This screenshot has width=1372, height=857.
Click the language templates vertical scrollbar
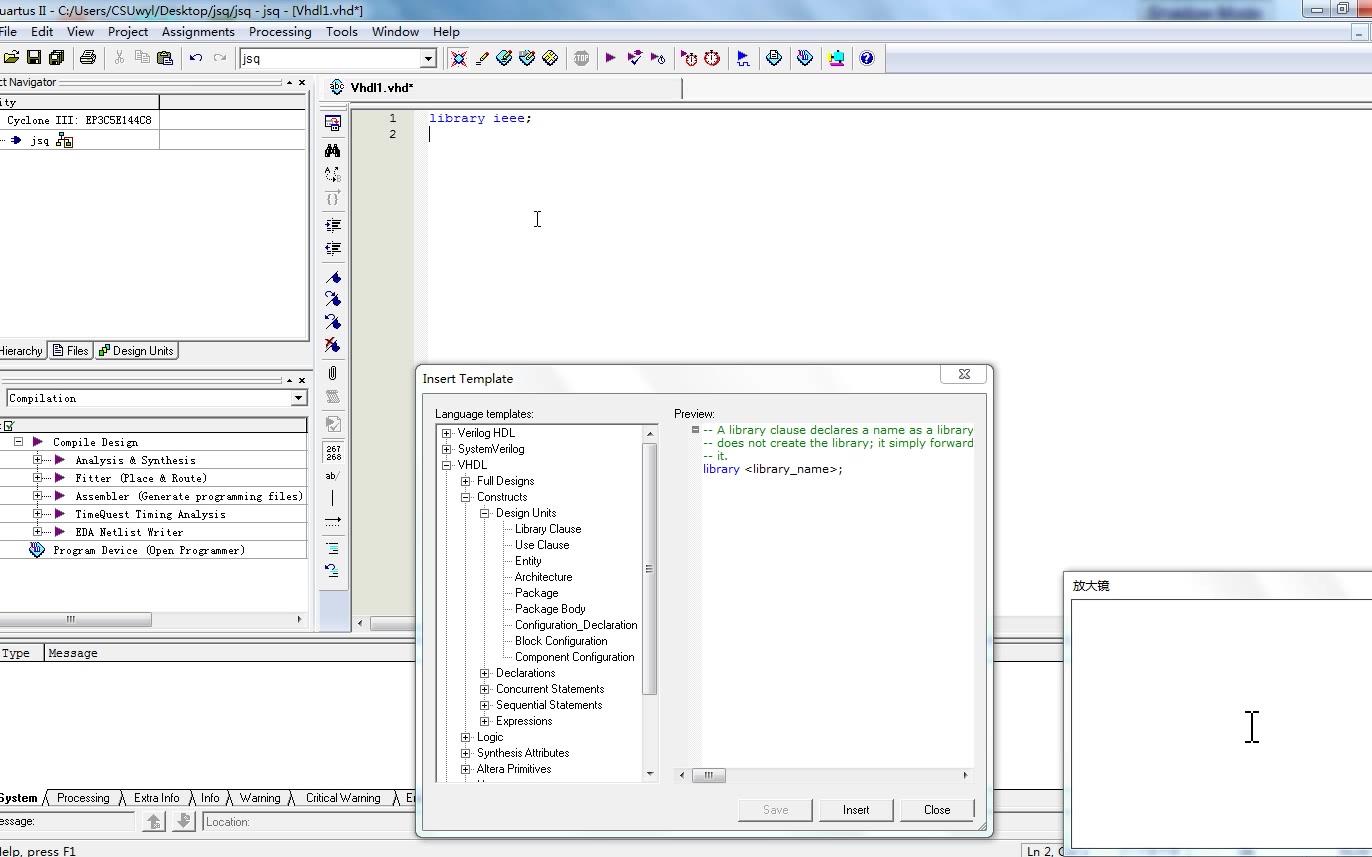tap(650, 568)
